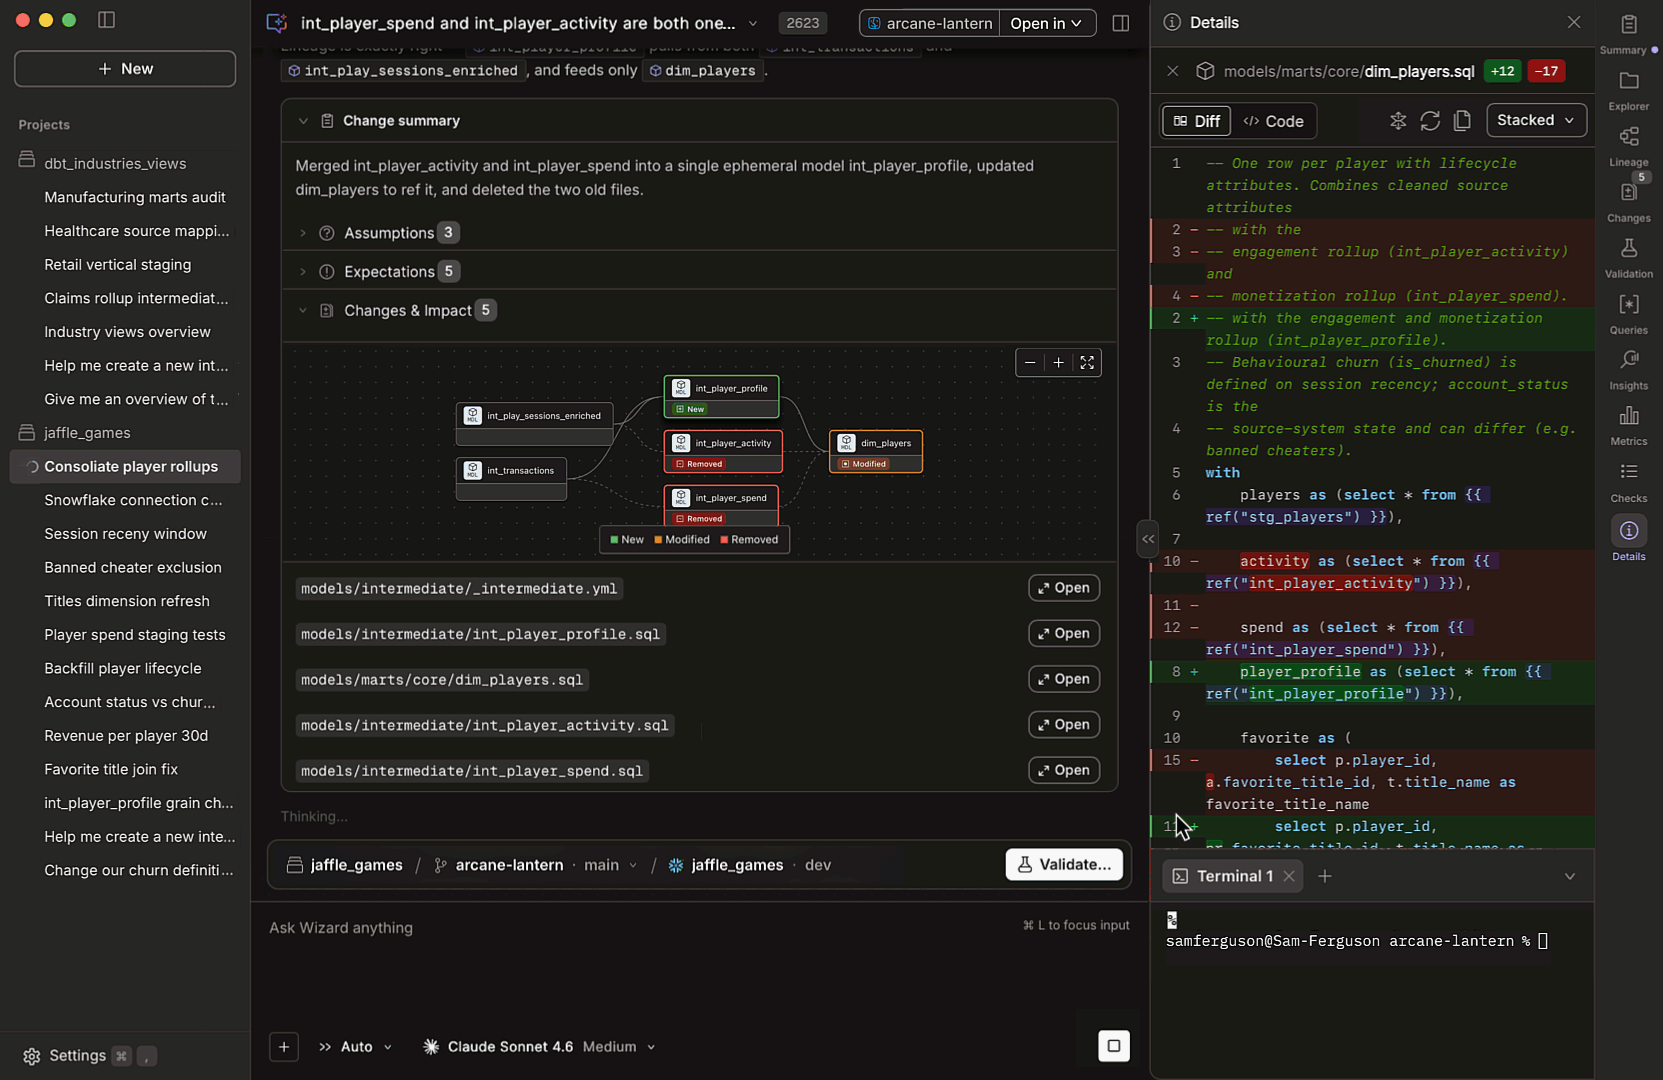The image size is (1663, 1080).
Task: Open the Auto mode dropdown
Action: pos(356,1047)
